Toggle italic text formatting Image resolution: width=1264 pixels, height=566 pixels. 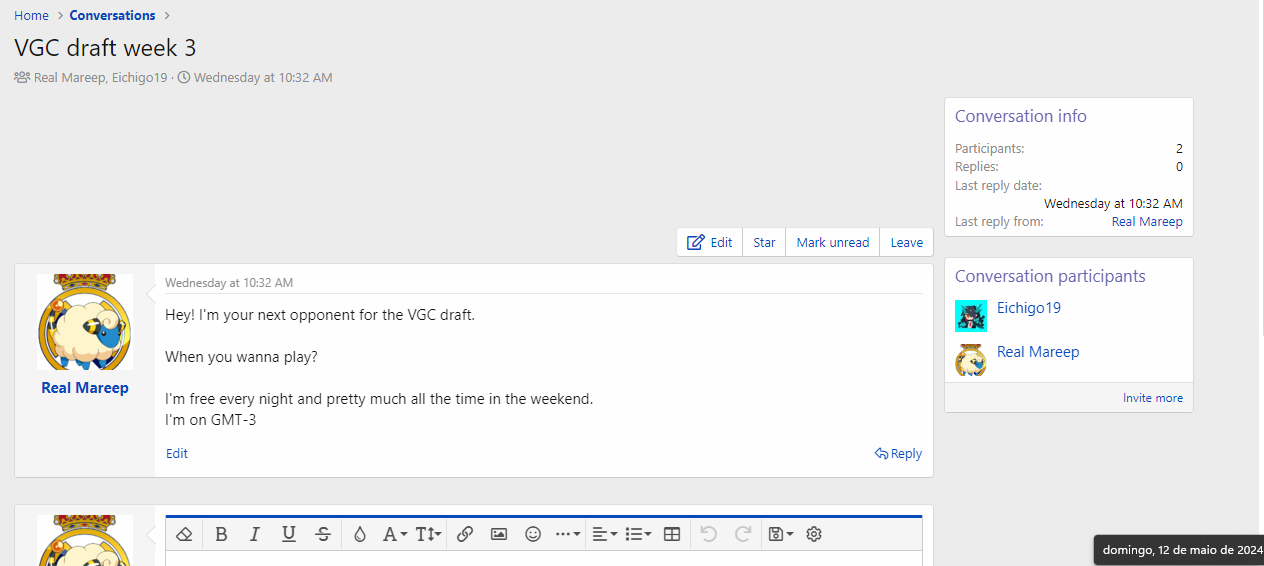[255, 534]
